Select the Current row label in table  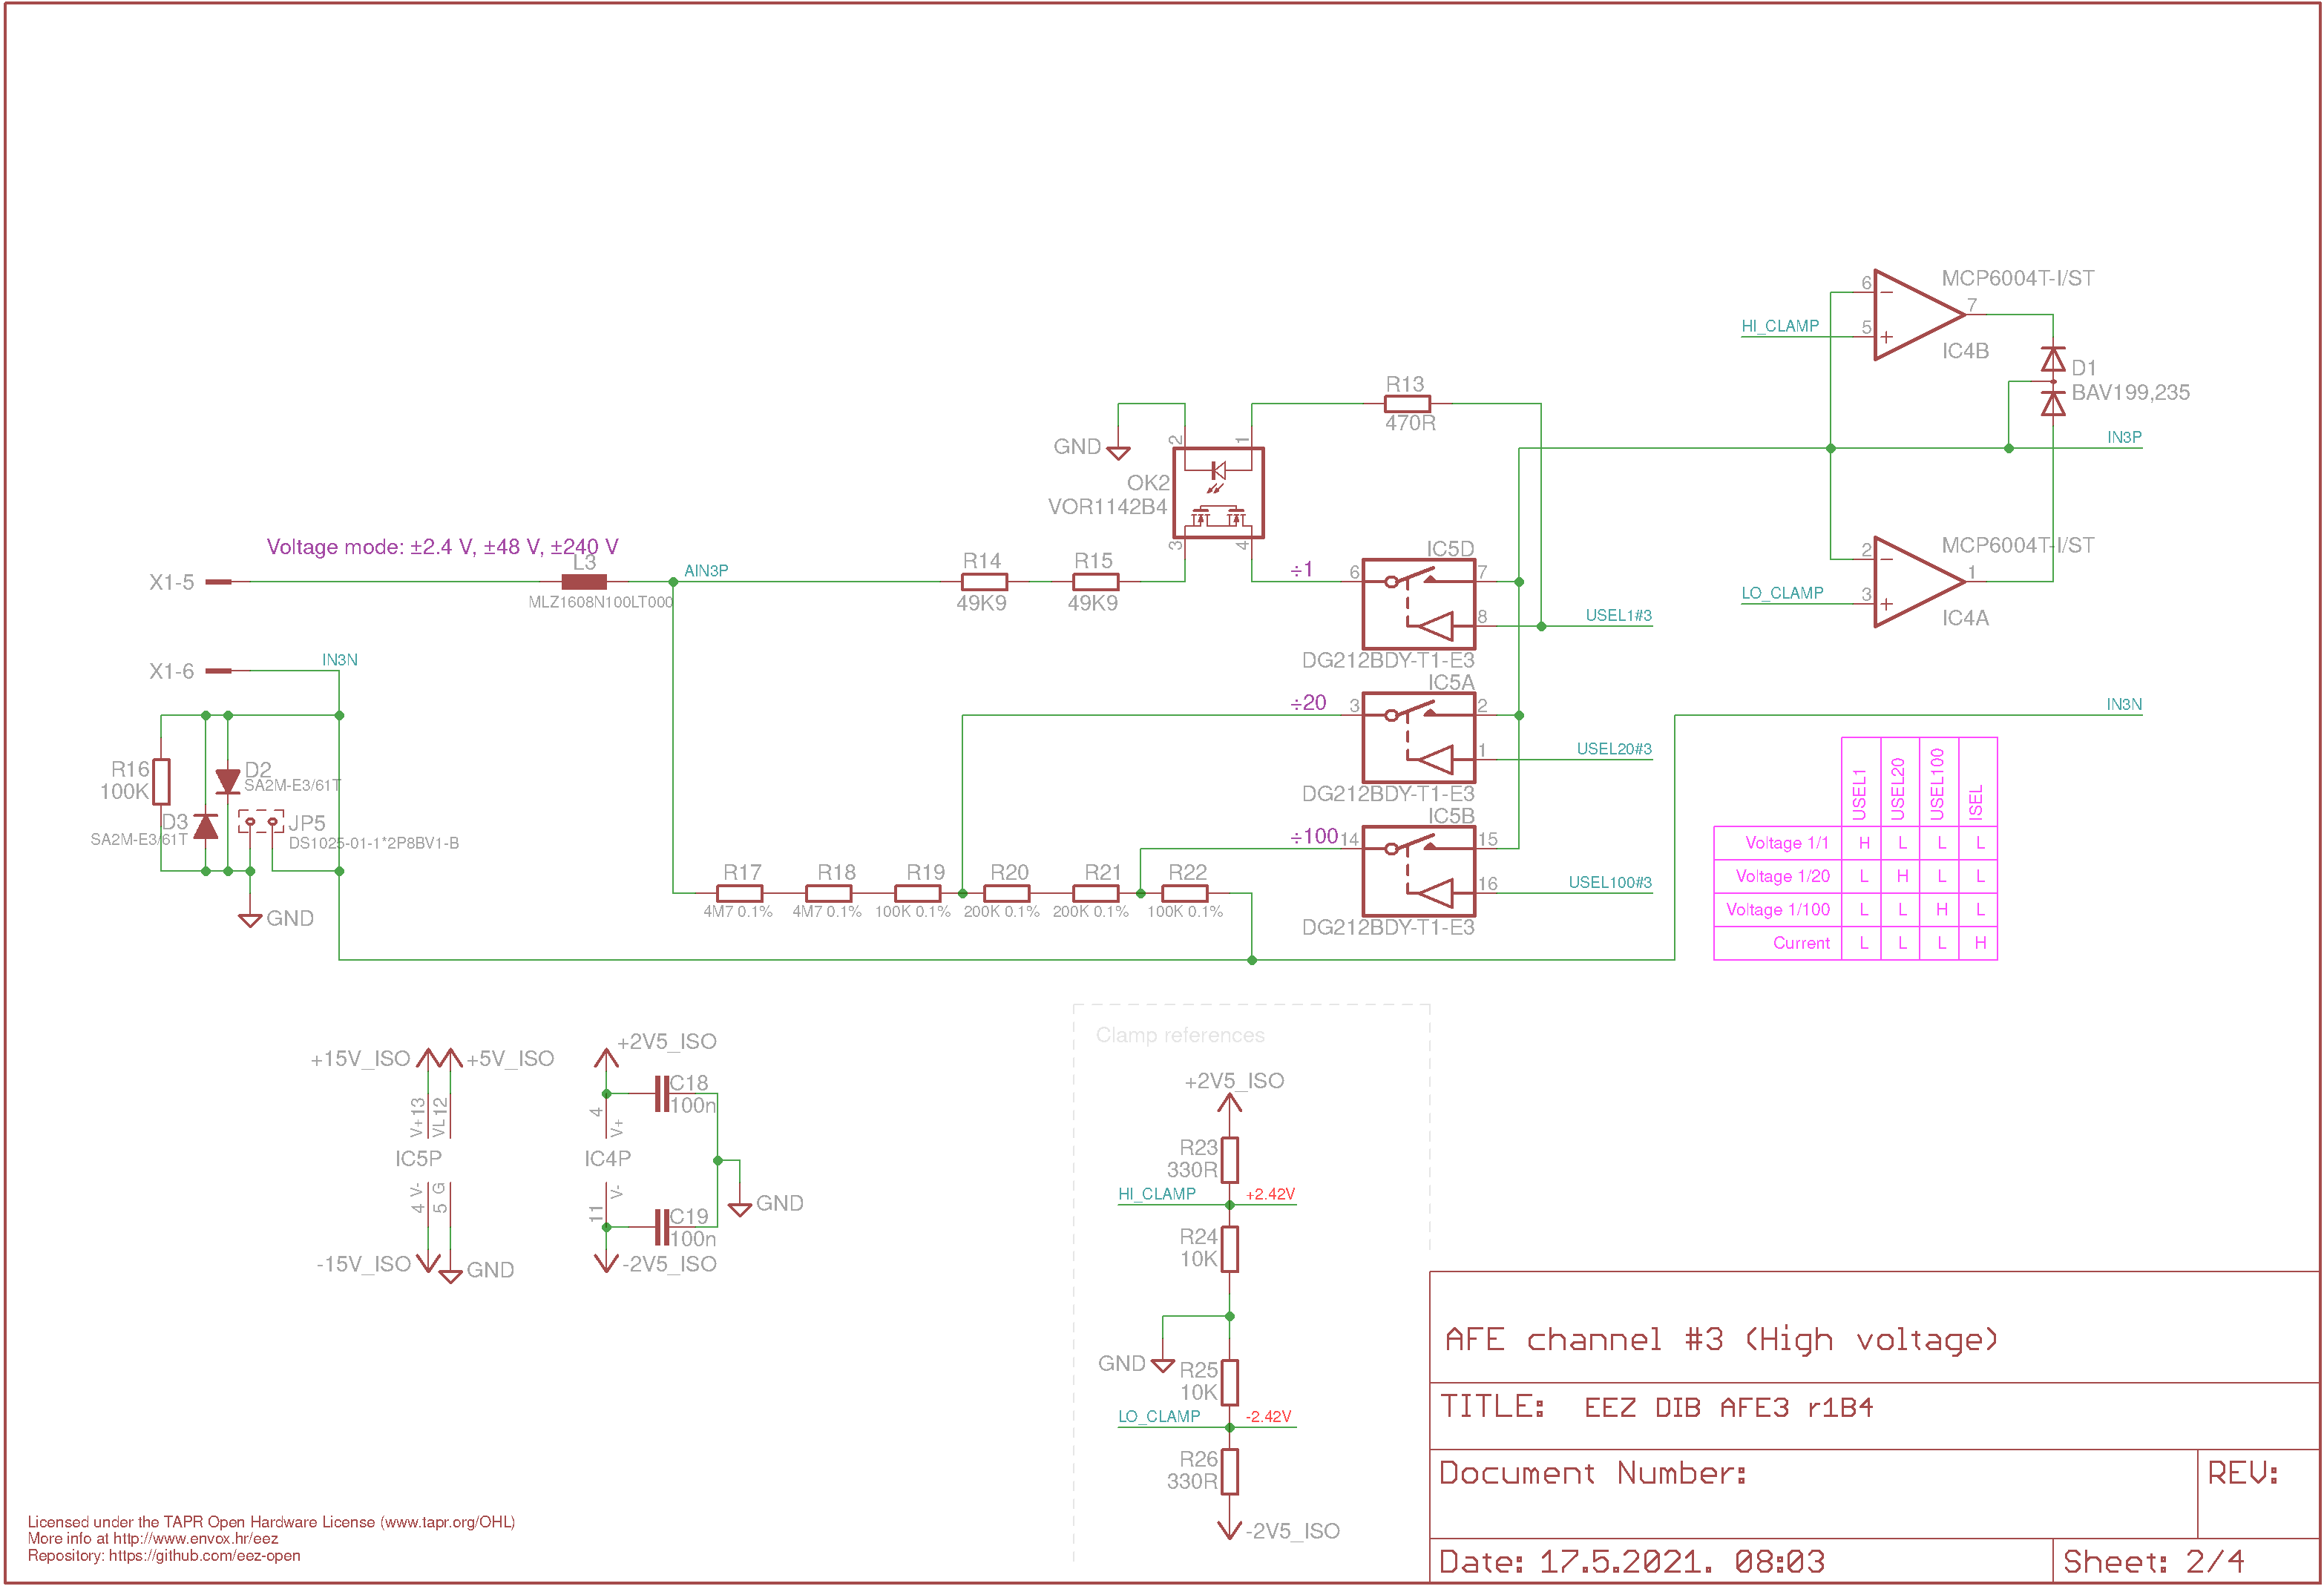(1802, 943)
